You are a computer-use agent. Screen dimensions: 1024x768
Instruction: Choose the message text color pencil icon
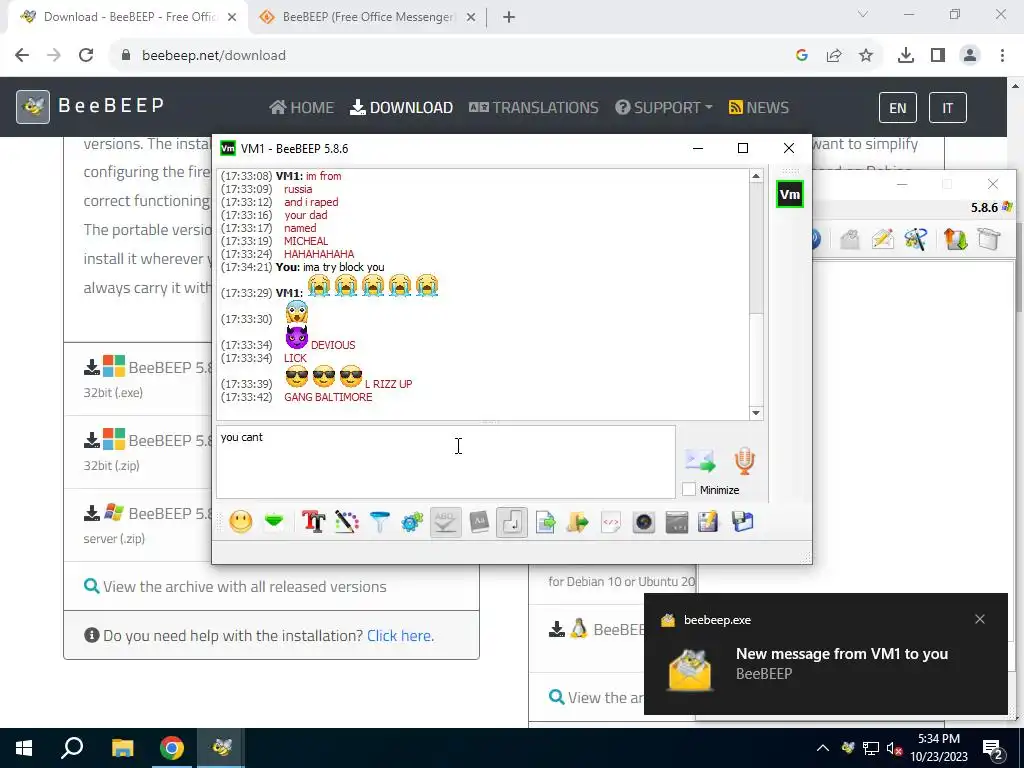coord(347,522)
